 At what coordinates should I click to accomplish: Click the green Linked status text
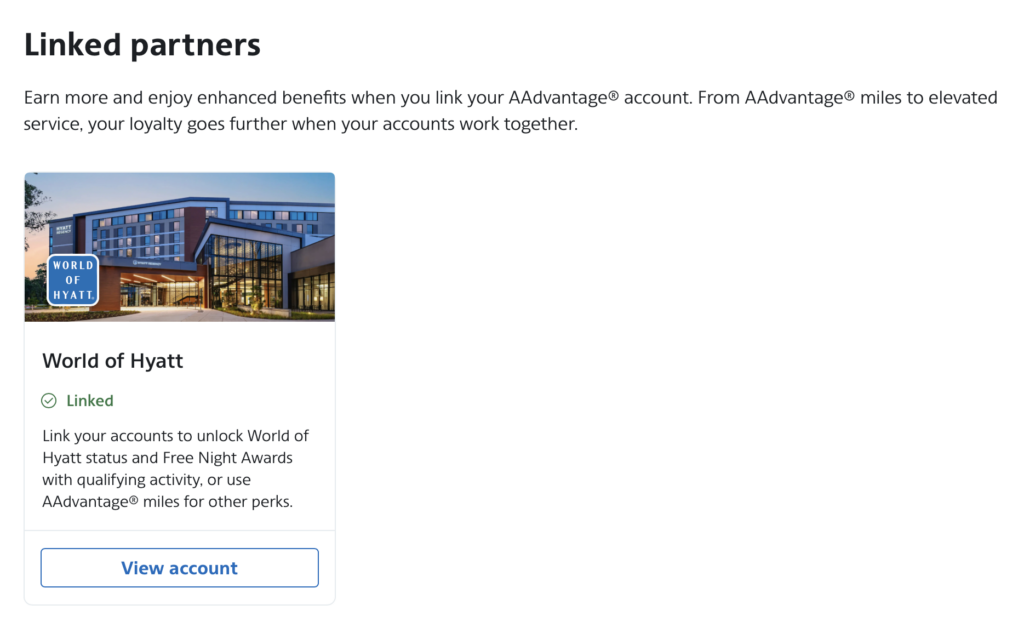click(90, 401)
